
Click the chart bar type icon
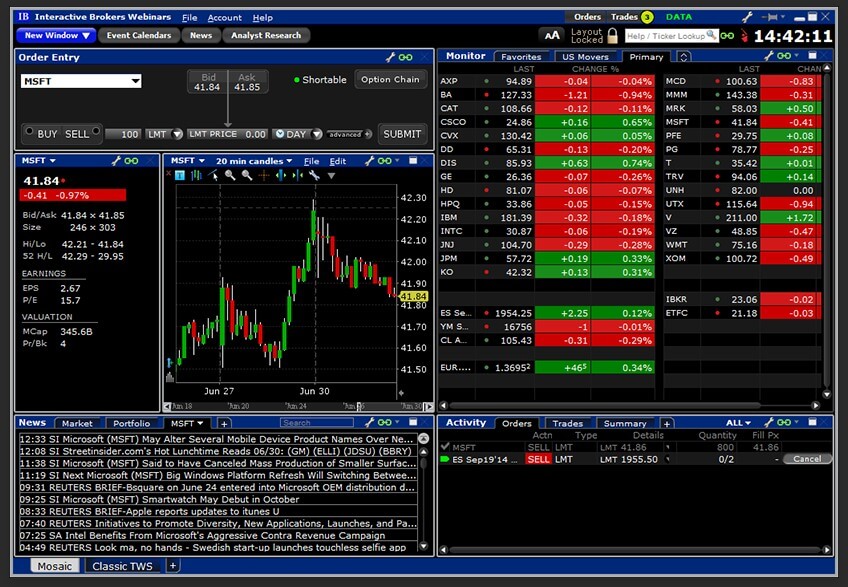click(x=196, y=175)
